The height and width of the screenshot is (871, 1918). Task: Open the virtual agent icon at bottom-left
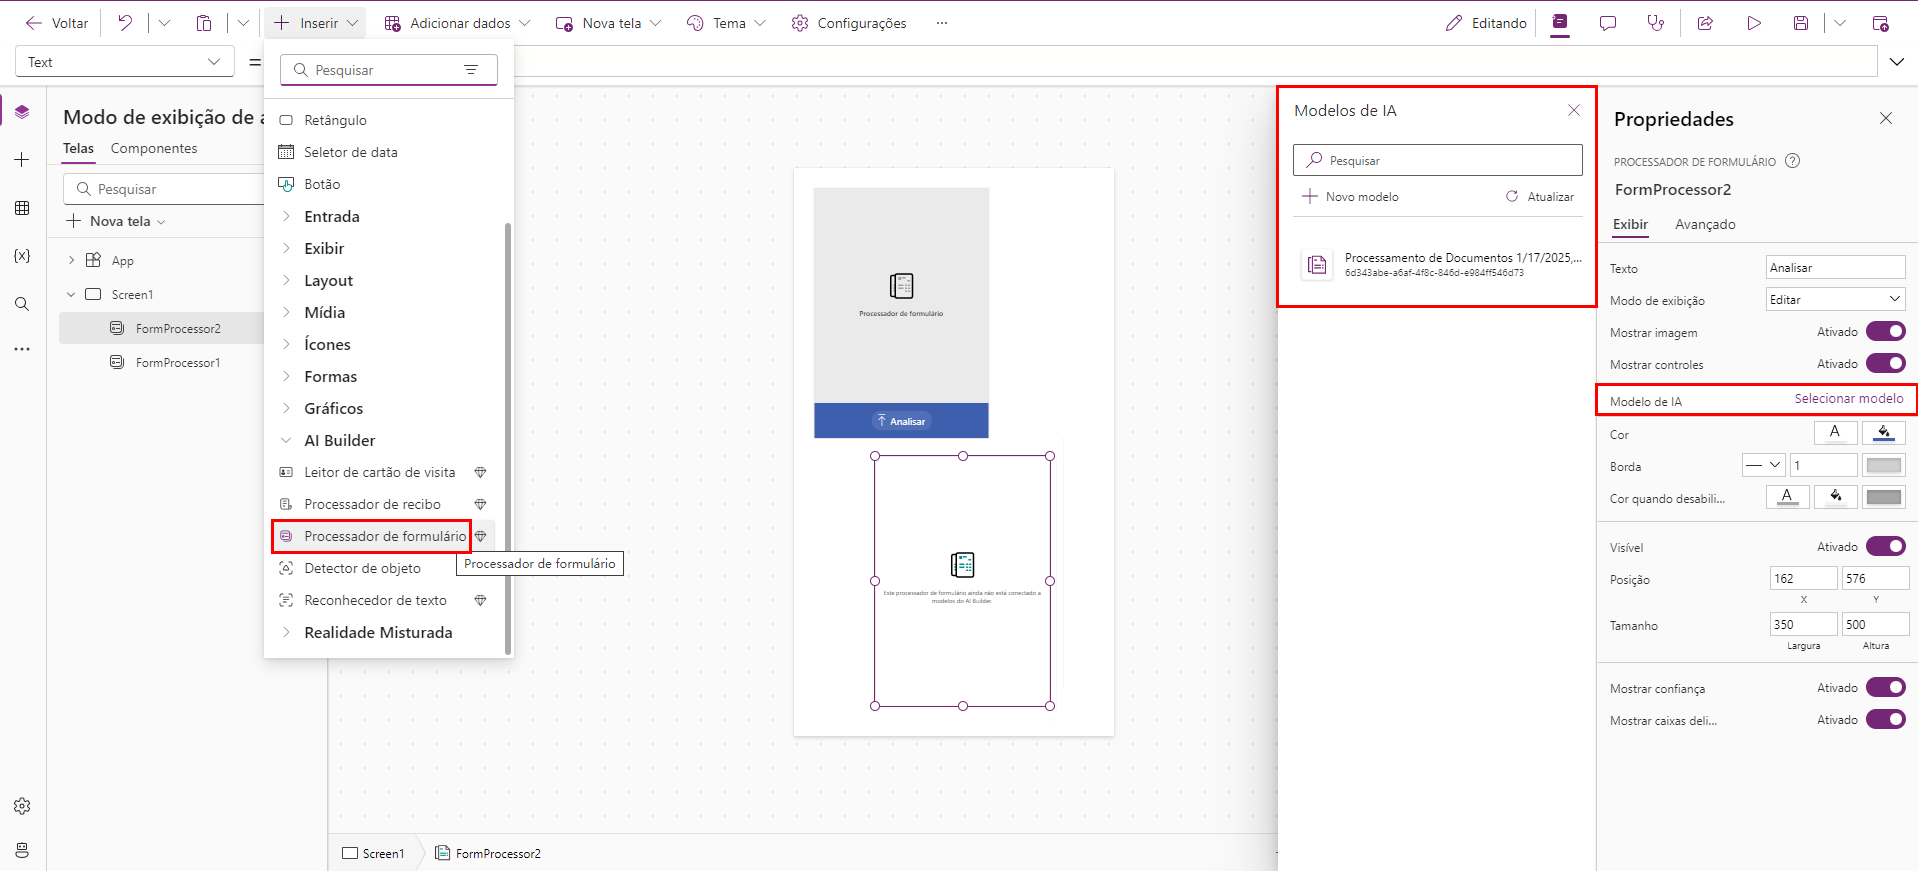(22, 850)
